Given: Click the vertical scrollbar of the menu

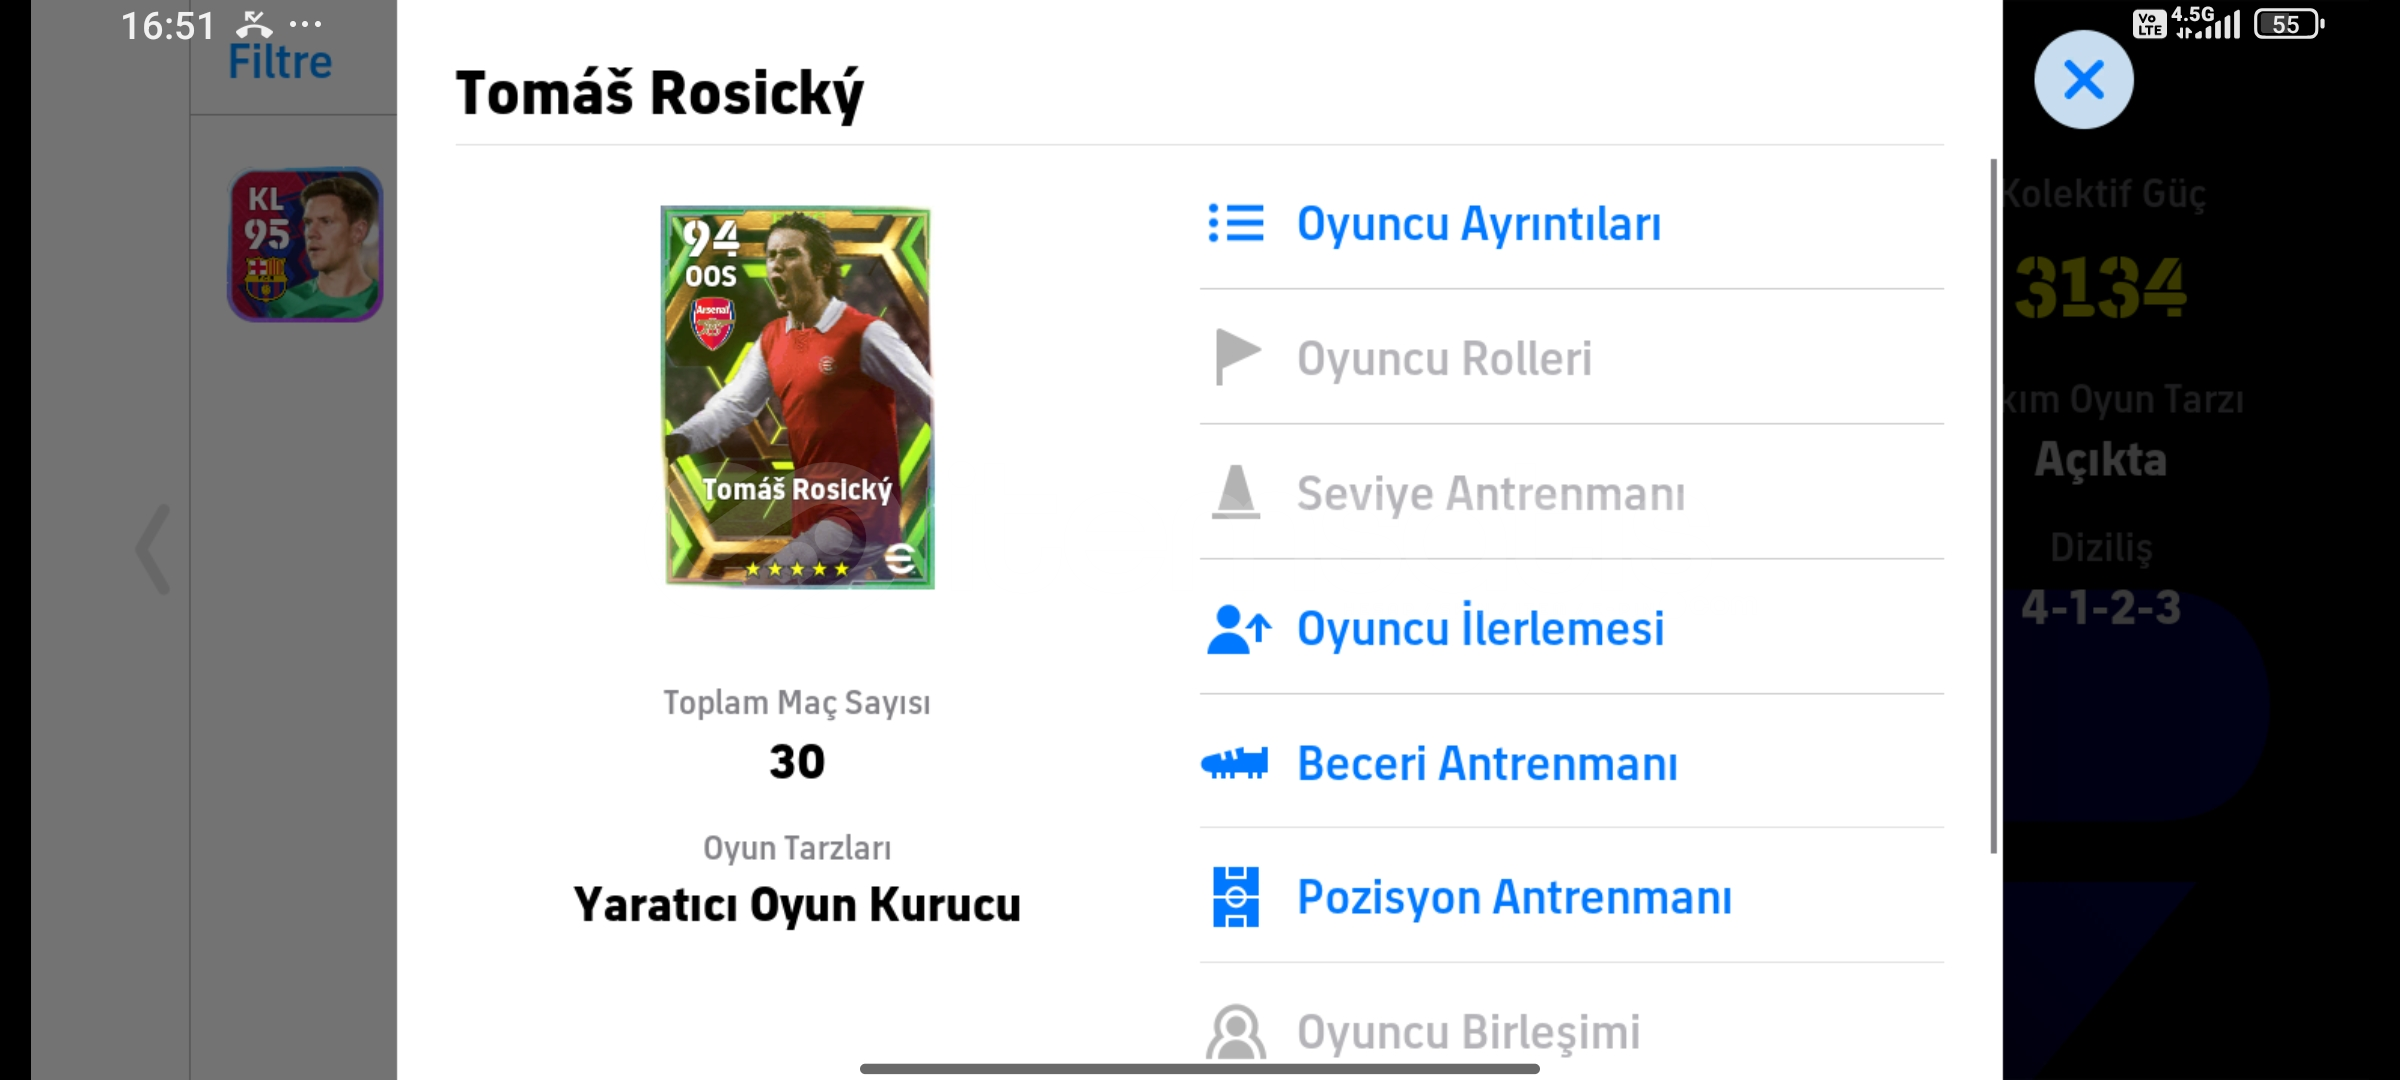Looking at the screenshot, I should tap(1993, 505).
